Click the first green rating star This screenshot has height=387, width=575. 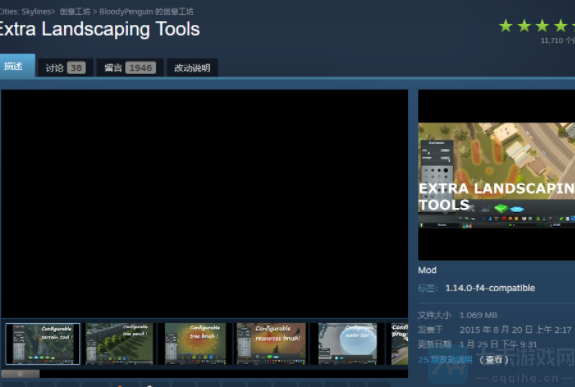click(506, 26)
